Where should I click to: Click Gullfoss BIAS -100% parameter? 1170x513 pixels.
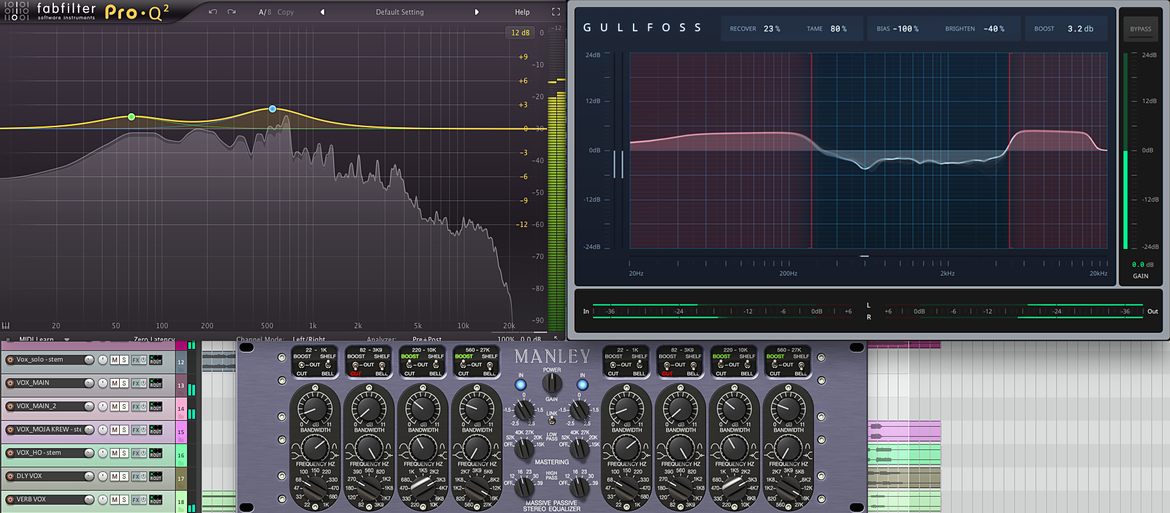(898, 28)
